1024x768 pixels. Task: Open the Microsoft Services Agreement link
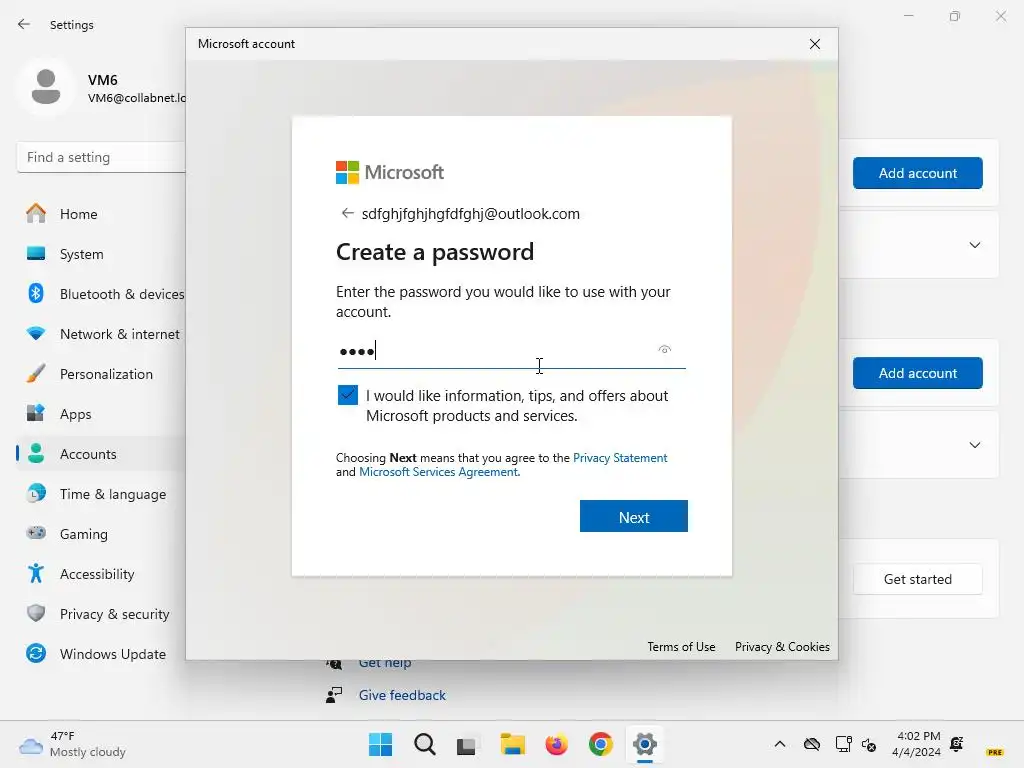[439, 472]
